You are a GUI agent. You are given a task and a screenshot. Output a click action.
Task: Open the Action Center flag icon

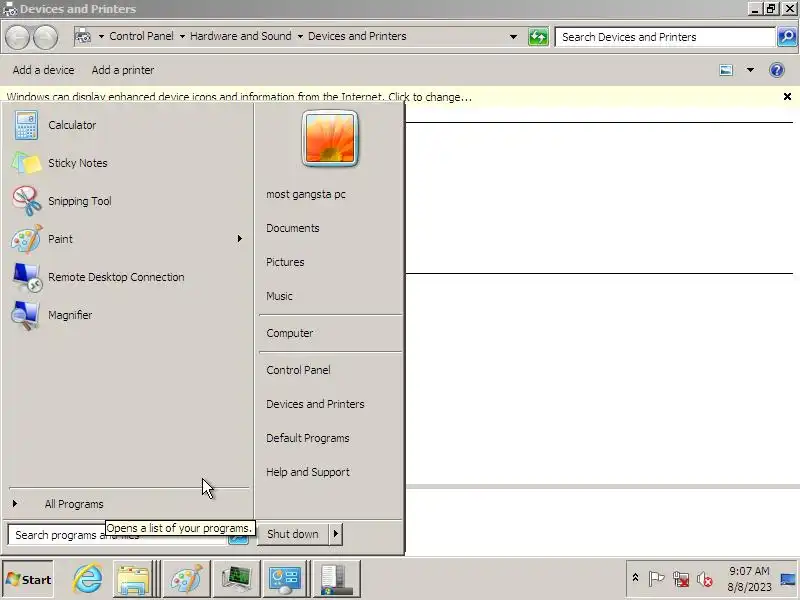tap(656, 579)
